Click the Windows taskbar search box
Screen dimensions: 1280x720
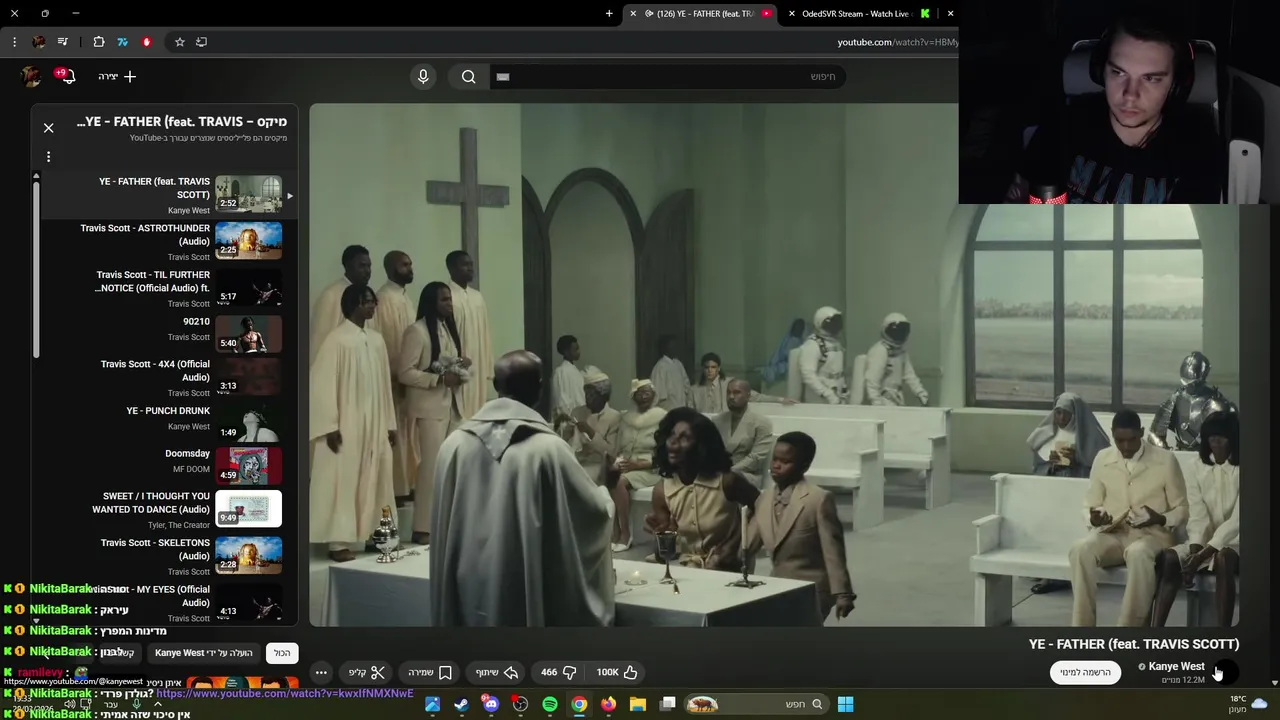pos(755,704)
